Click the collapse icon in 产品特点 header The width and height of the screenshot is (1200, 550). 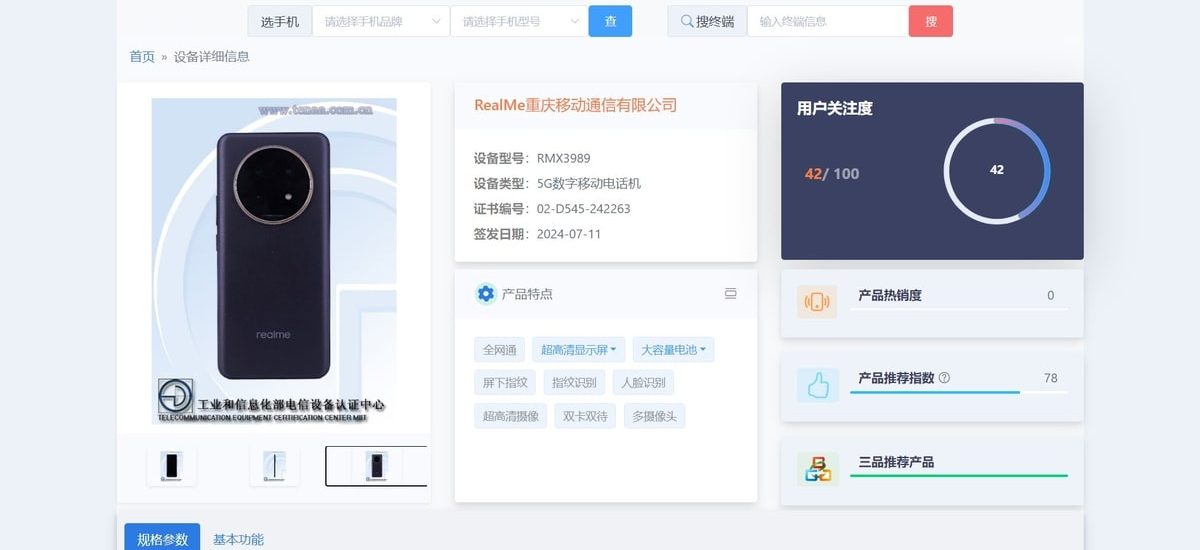[x=730, y=294]
